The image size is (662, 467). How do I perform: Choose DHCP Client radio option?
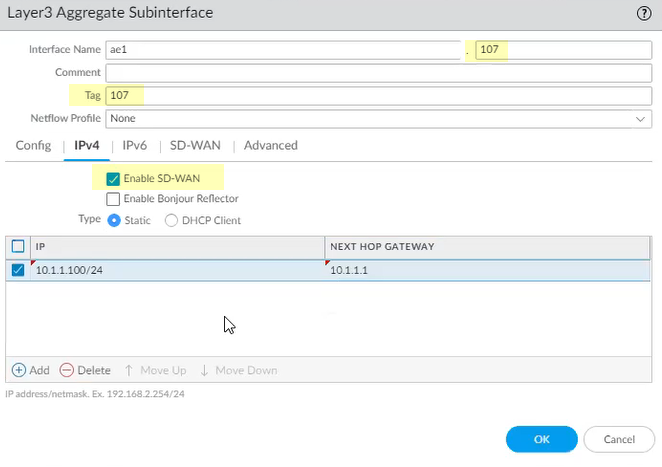[171, 220]
